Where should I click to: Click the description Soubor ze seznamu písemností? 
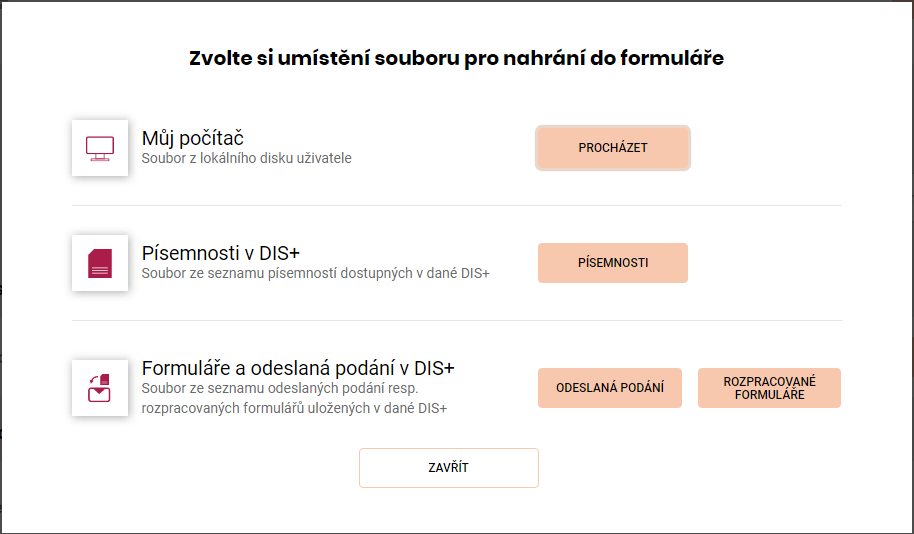click(315, 273)
